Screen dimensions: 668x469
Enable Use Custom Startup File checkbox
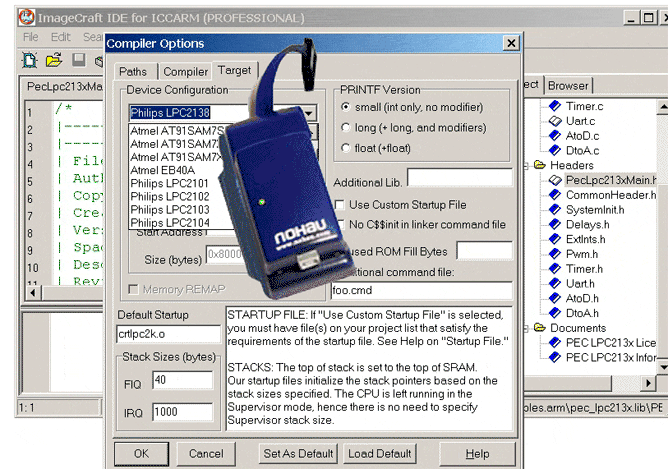click(x=340, y=205)
